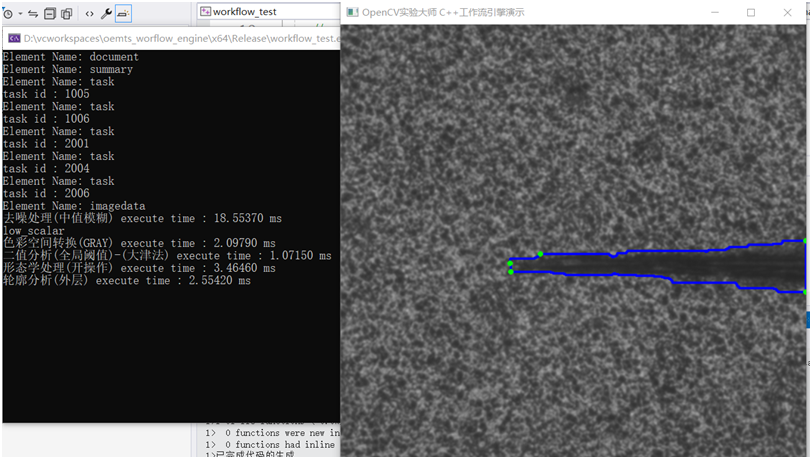Click the 'task id : 1006' line
The width and height of the screenshot is (812, 459).
coord(46,119)
